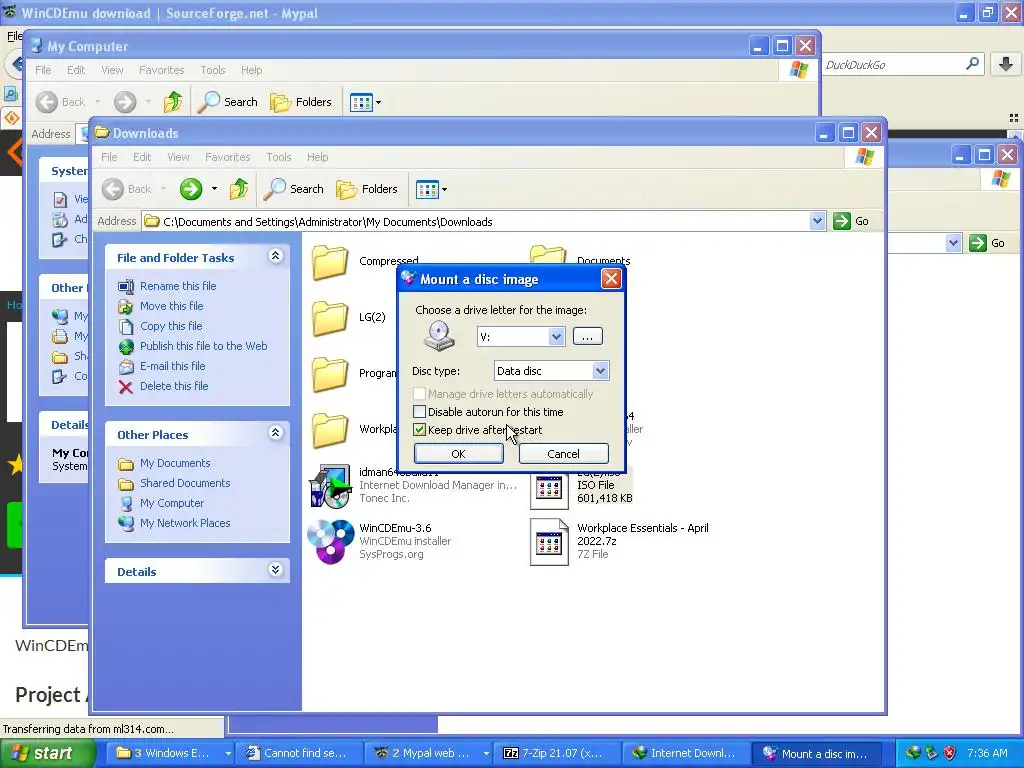Click Search in Downloads toolbar
Image resolution: width=1024 pixels, height=768 pixels.
[x=294, y=189]
